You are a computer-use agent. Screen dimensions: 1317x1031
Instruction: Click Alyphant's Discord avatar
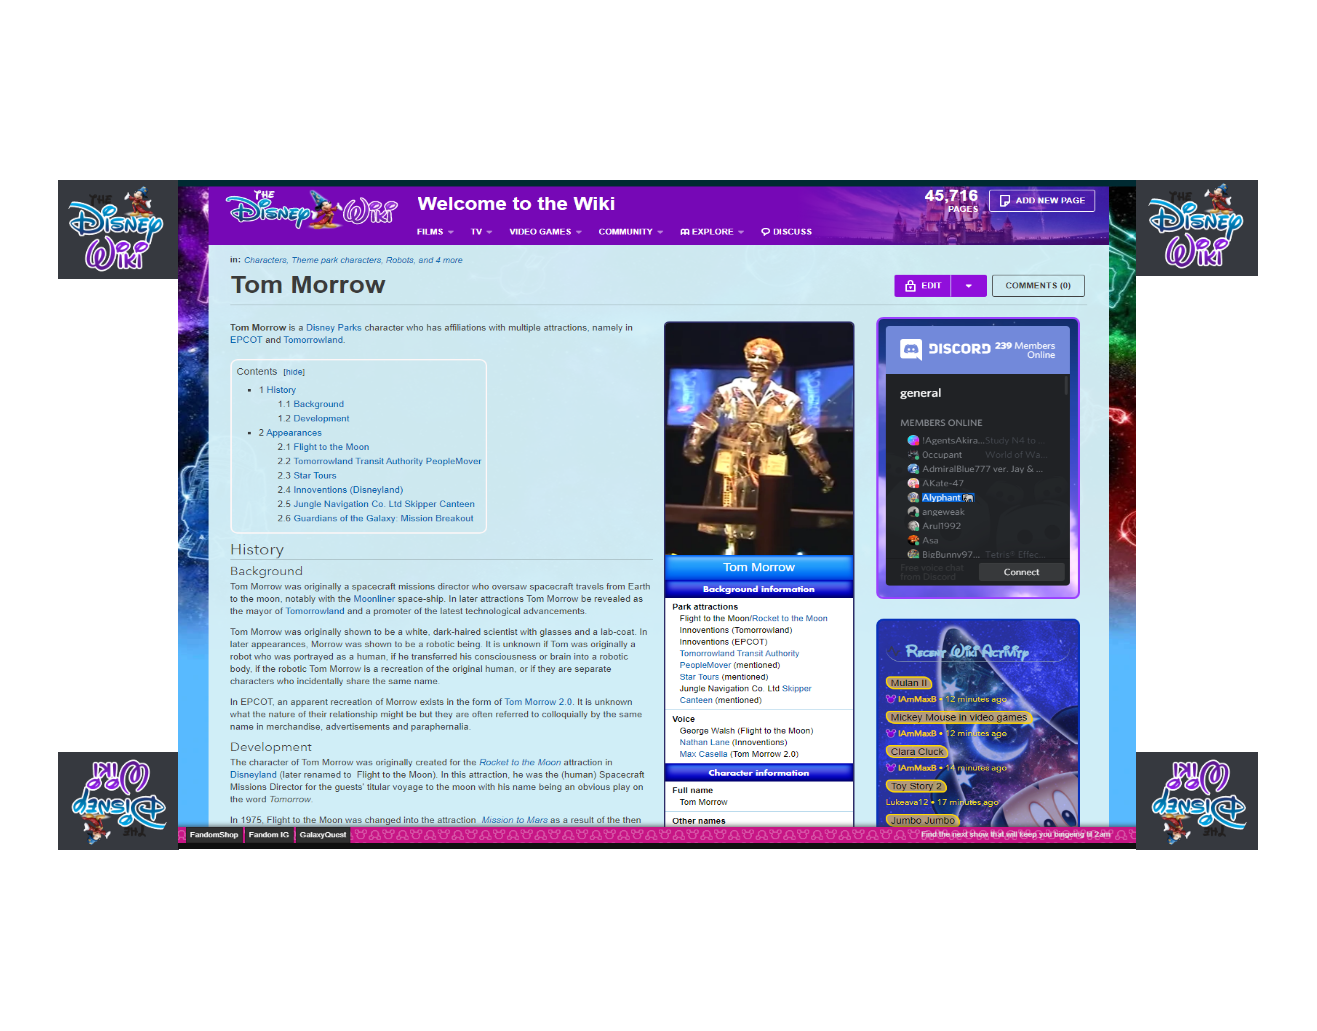tap(913, 498)
